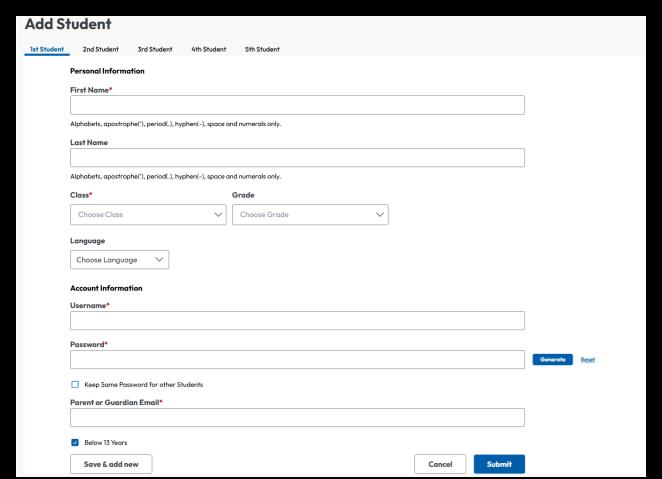Enable Keep Same Password for other Students
The image size is (662, 479).
(x=75, y=385)
